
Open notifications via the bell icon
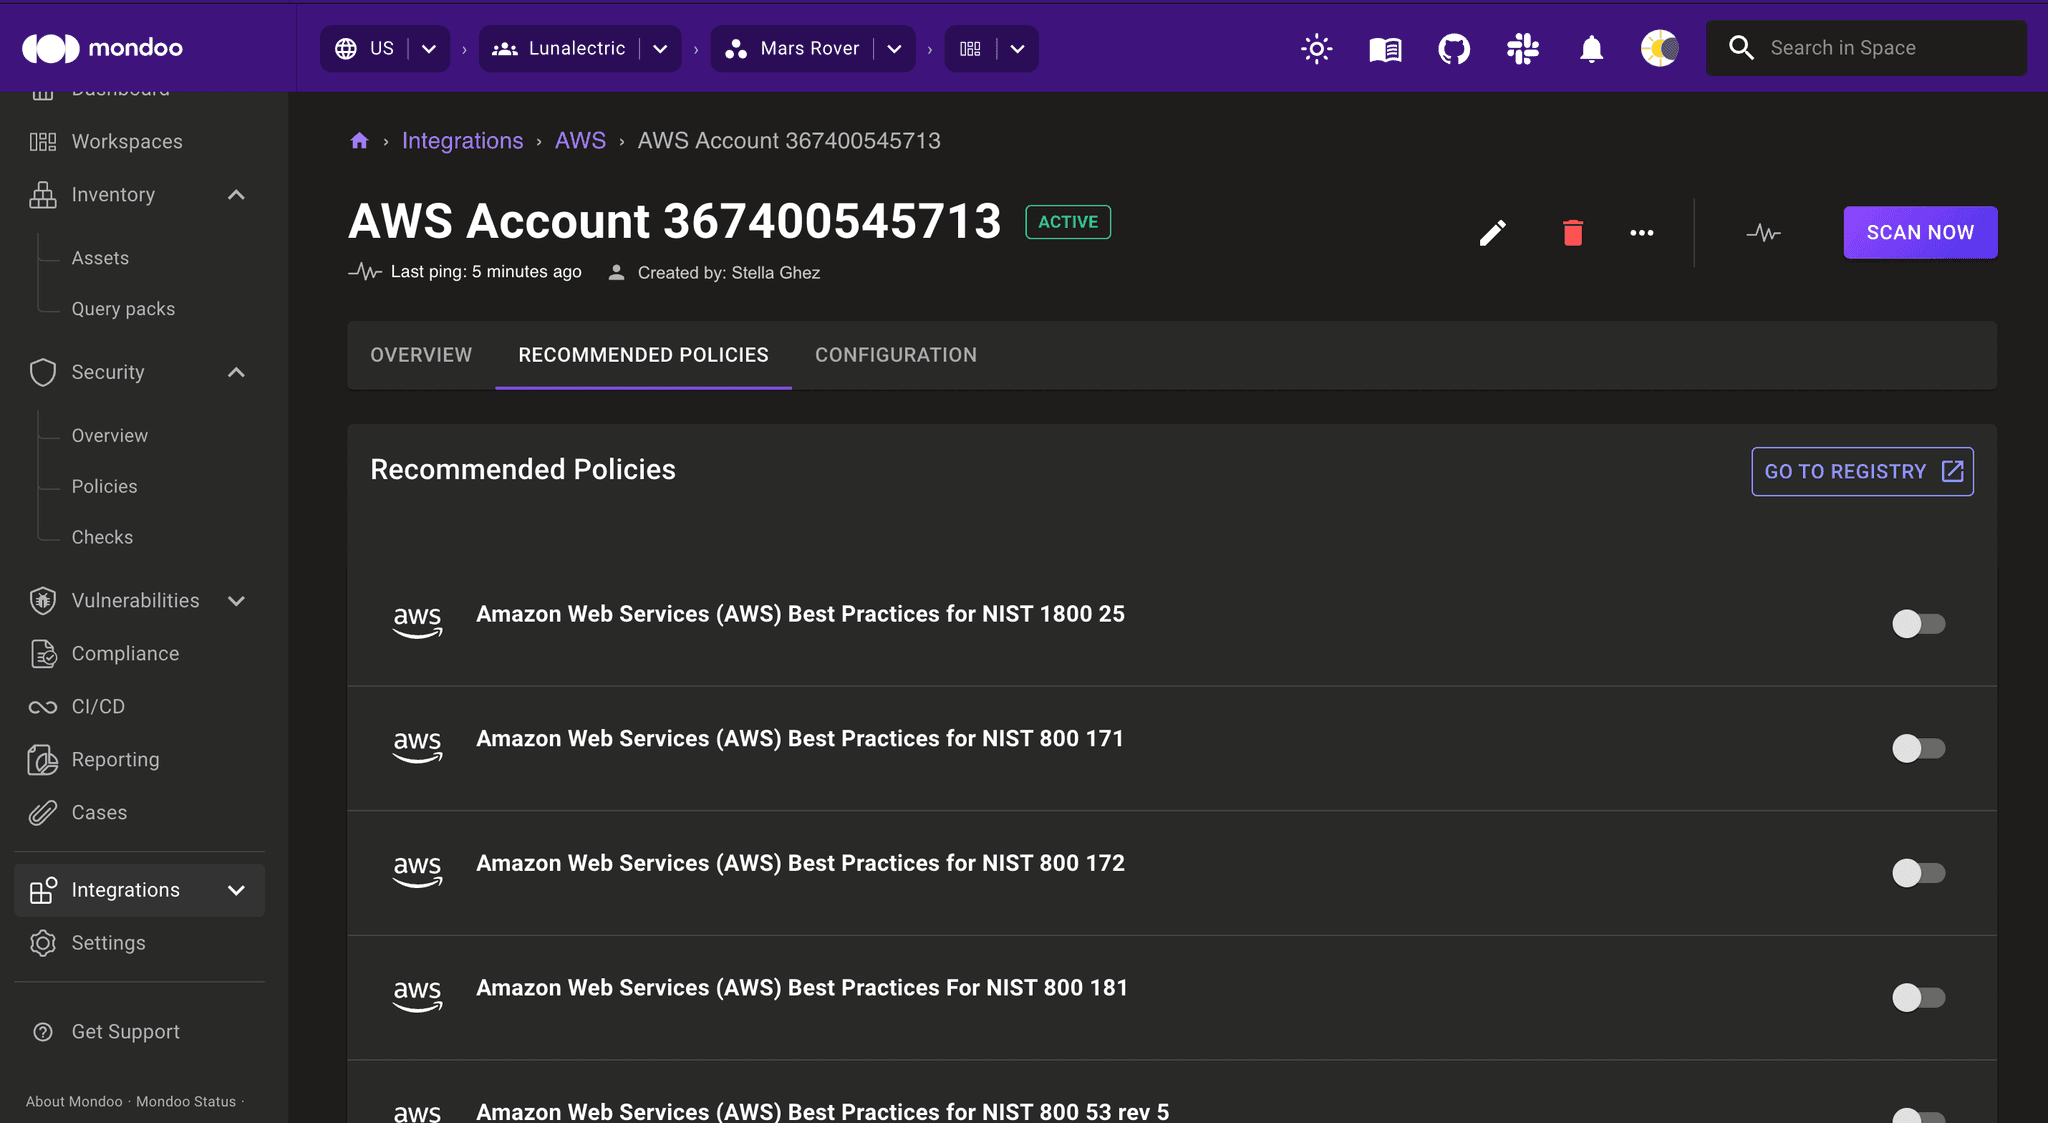[x=1591, y=47]
